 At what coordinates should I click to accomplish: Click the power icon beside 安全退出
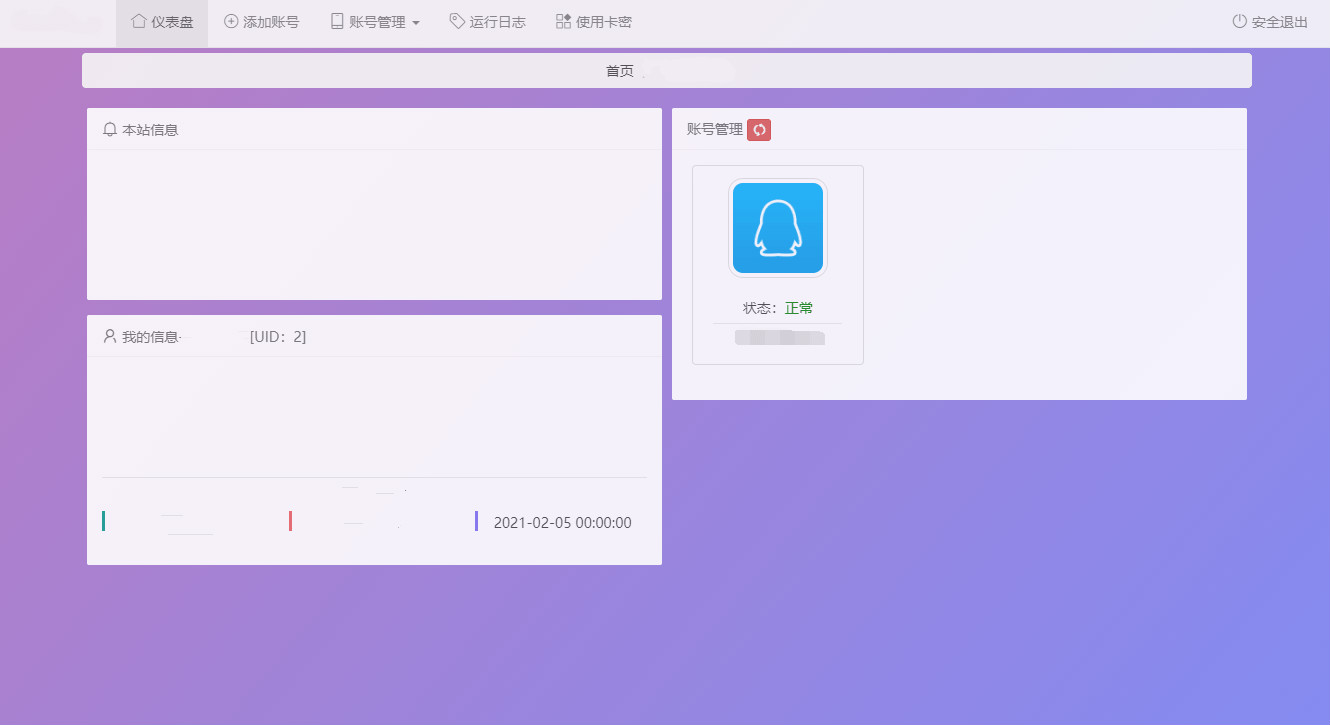pos(1240,21)
